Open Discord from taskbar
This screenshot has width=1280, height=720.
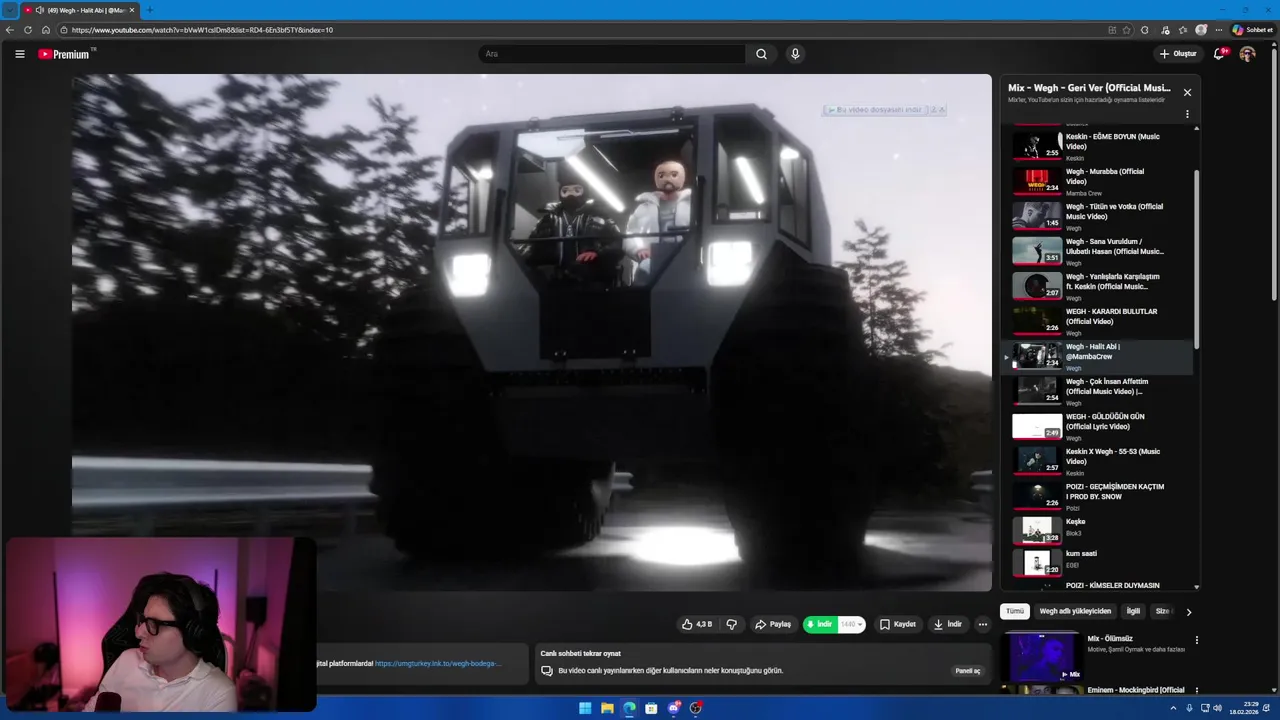tap(674, 708)
